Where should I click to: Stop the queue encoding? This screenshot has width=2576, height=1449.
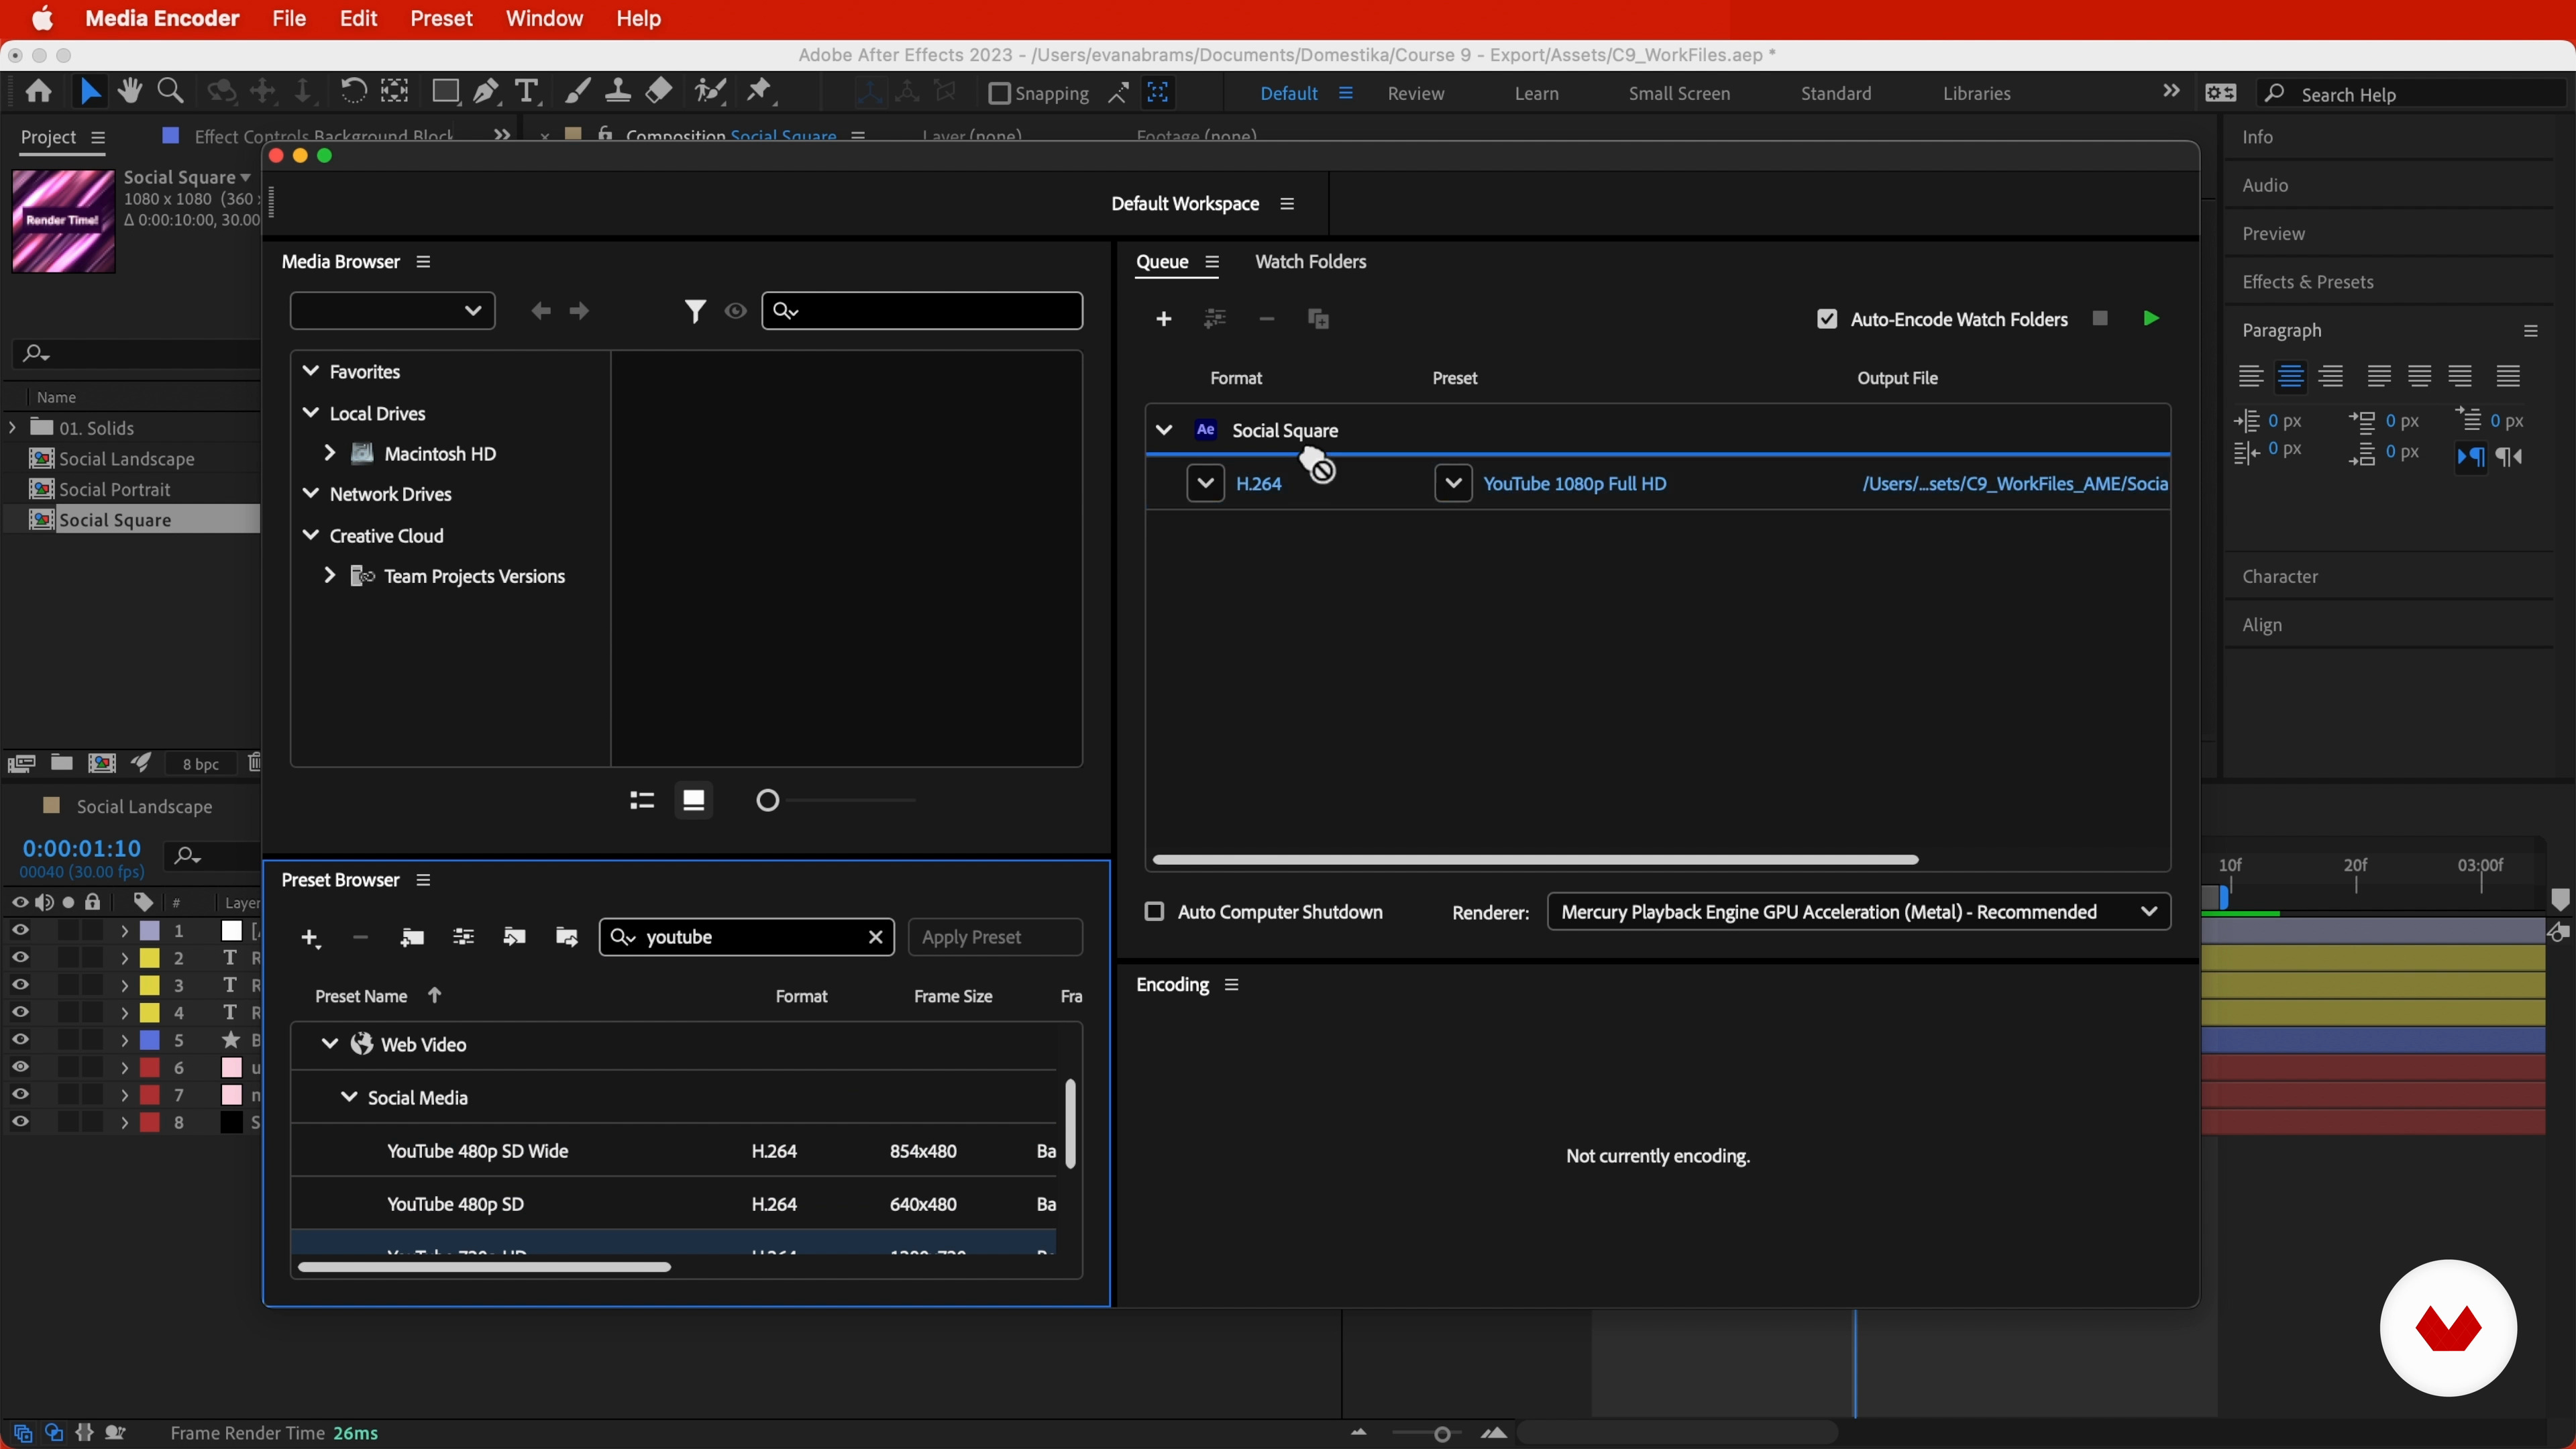(x=2100, y=318)
